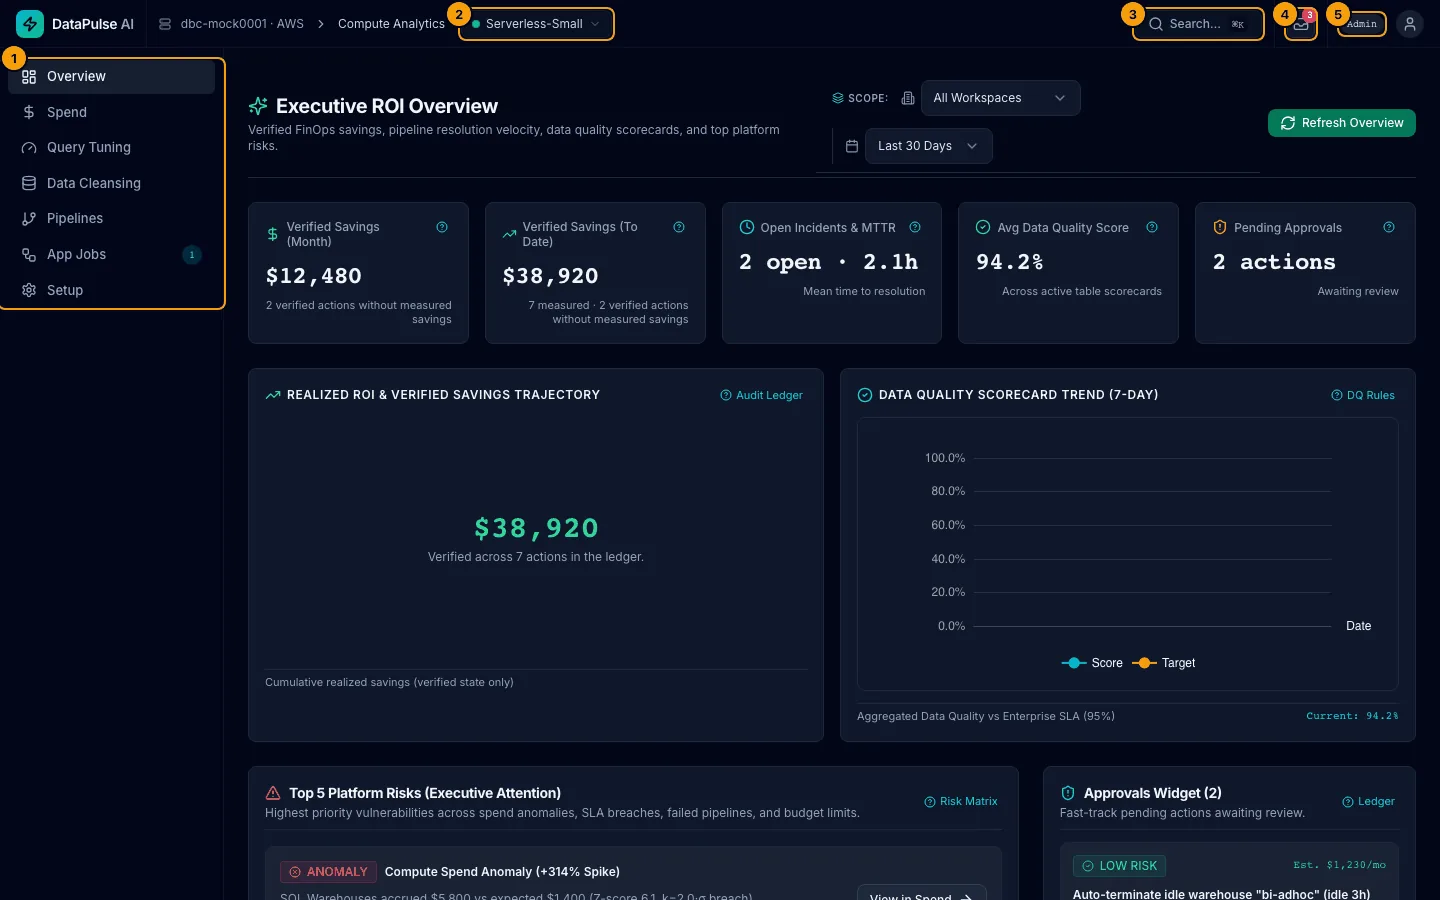This screenshot has width=1440, height=900.
Task: Click the Search input field
Action: (1198, 24)
